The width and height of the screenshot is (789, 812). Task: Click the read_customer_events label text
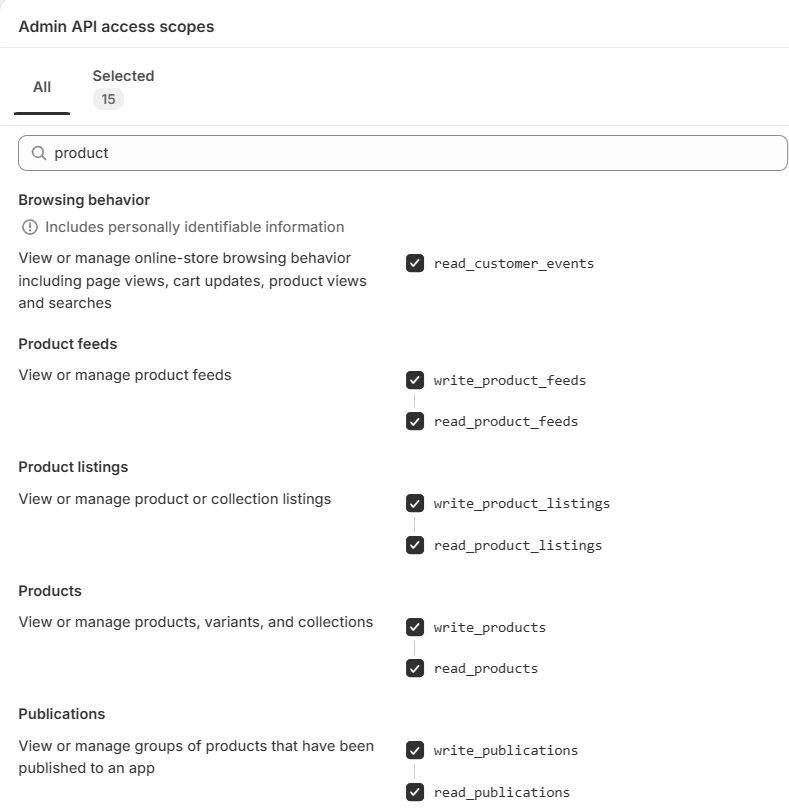coord(514,264)
